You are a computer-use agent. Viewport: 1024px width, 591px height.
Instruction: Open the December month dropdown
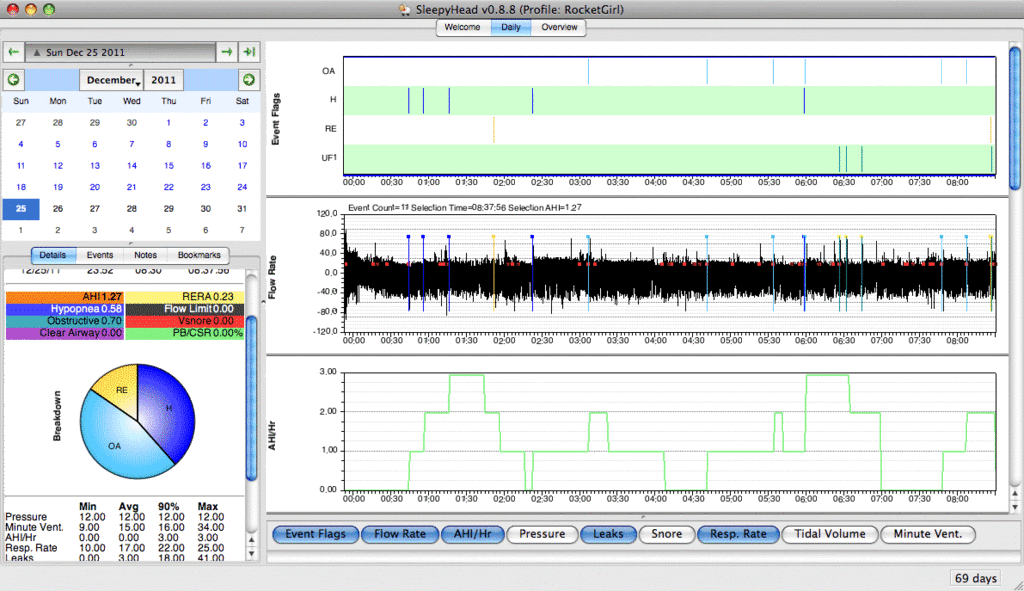tap(112, 80)
